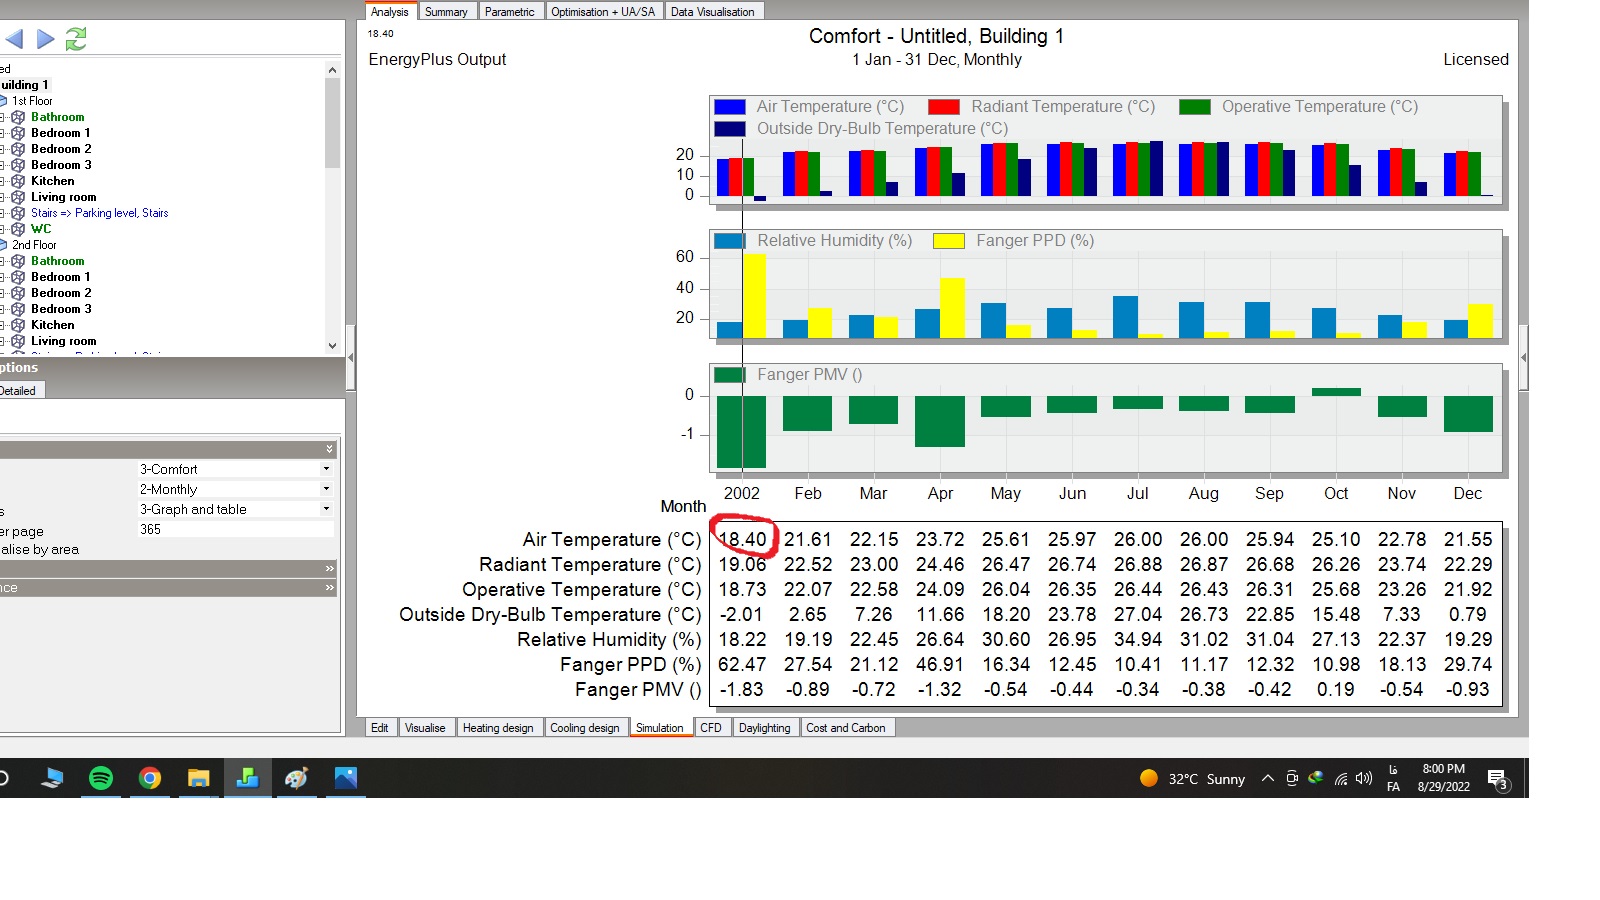Screen dimensions: 1600x900
Task: Collapse the display options section header chevron
Action: 329,450
